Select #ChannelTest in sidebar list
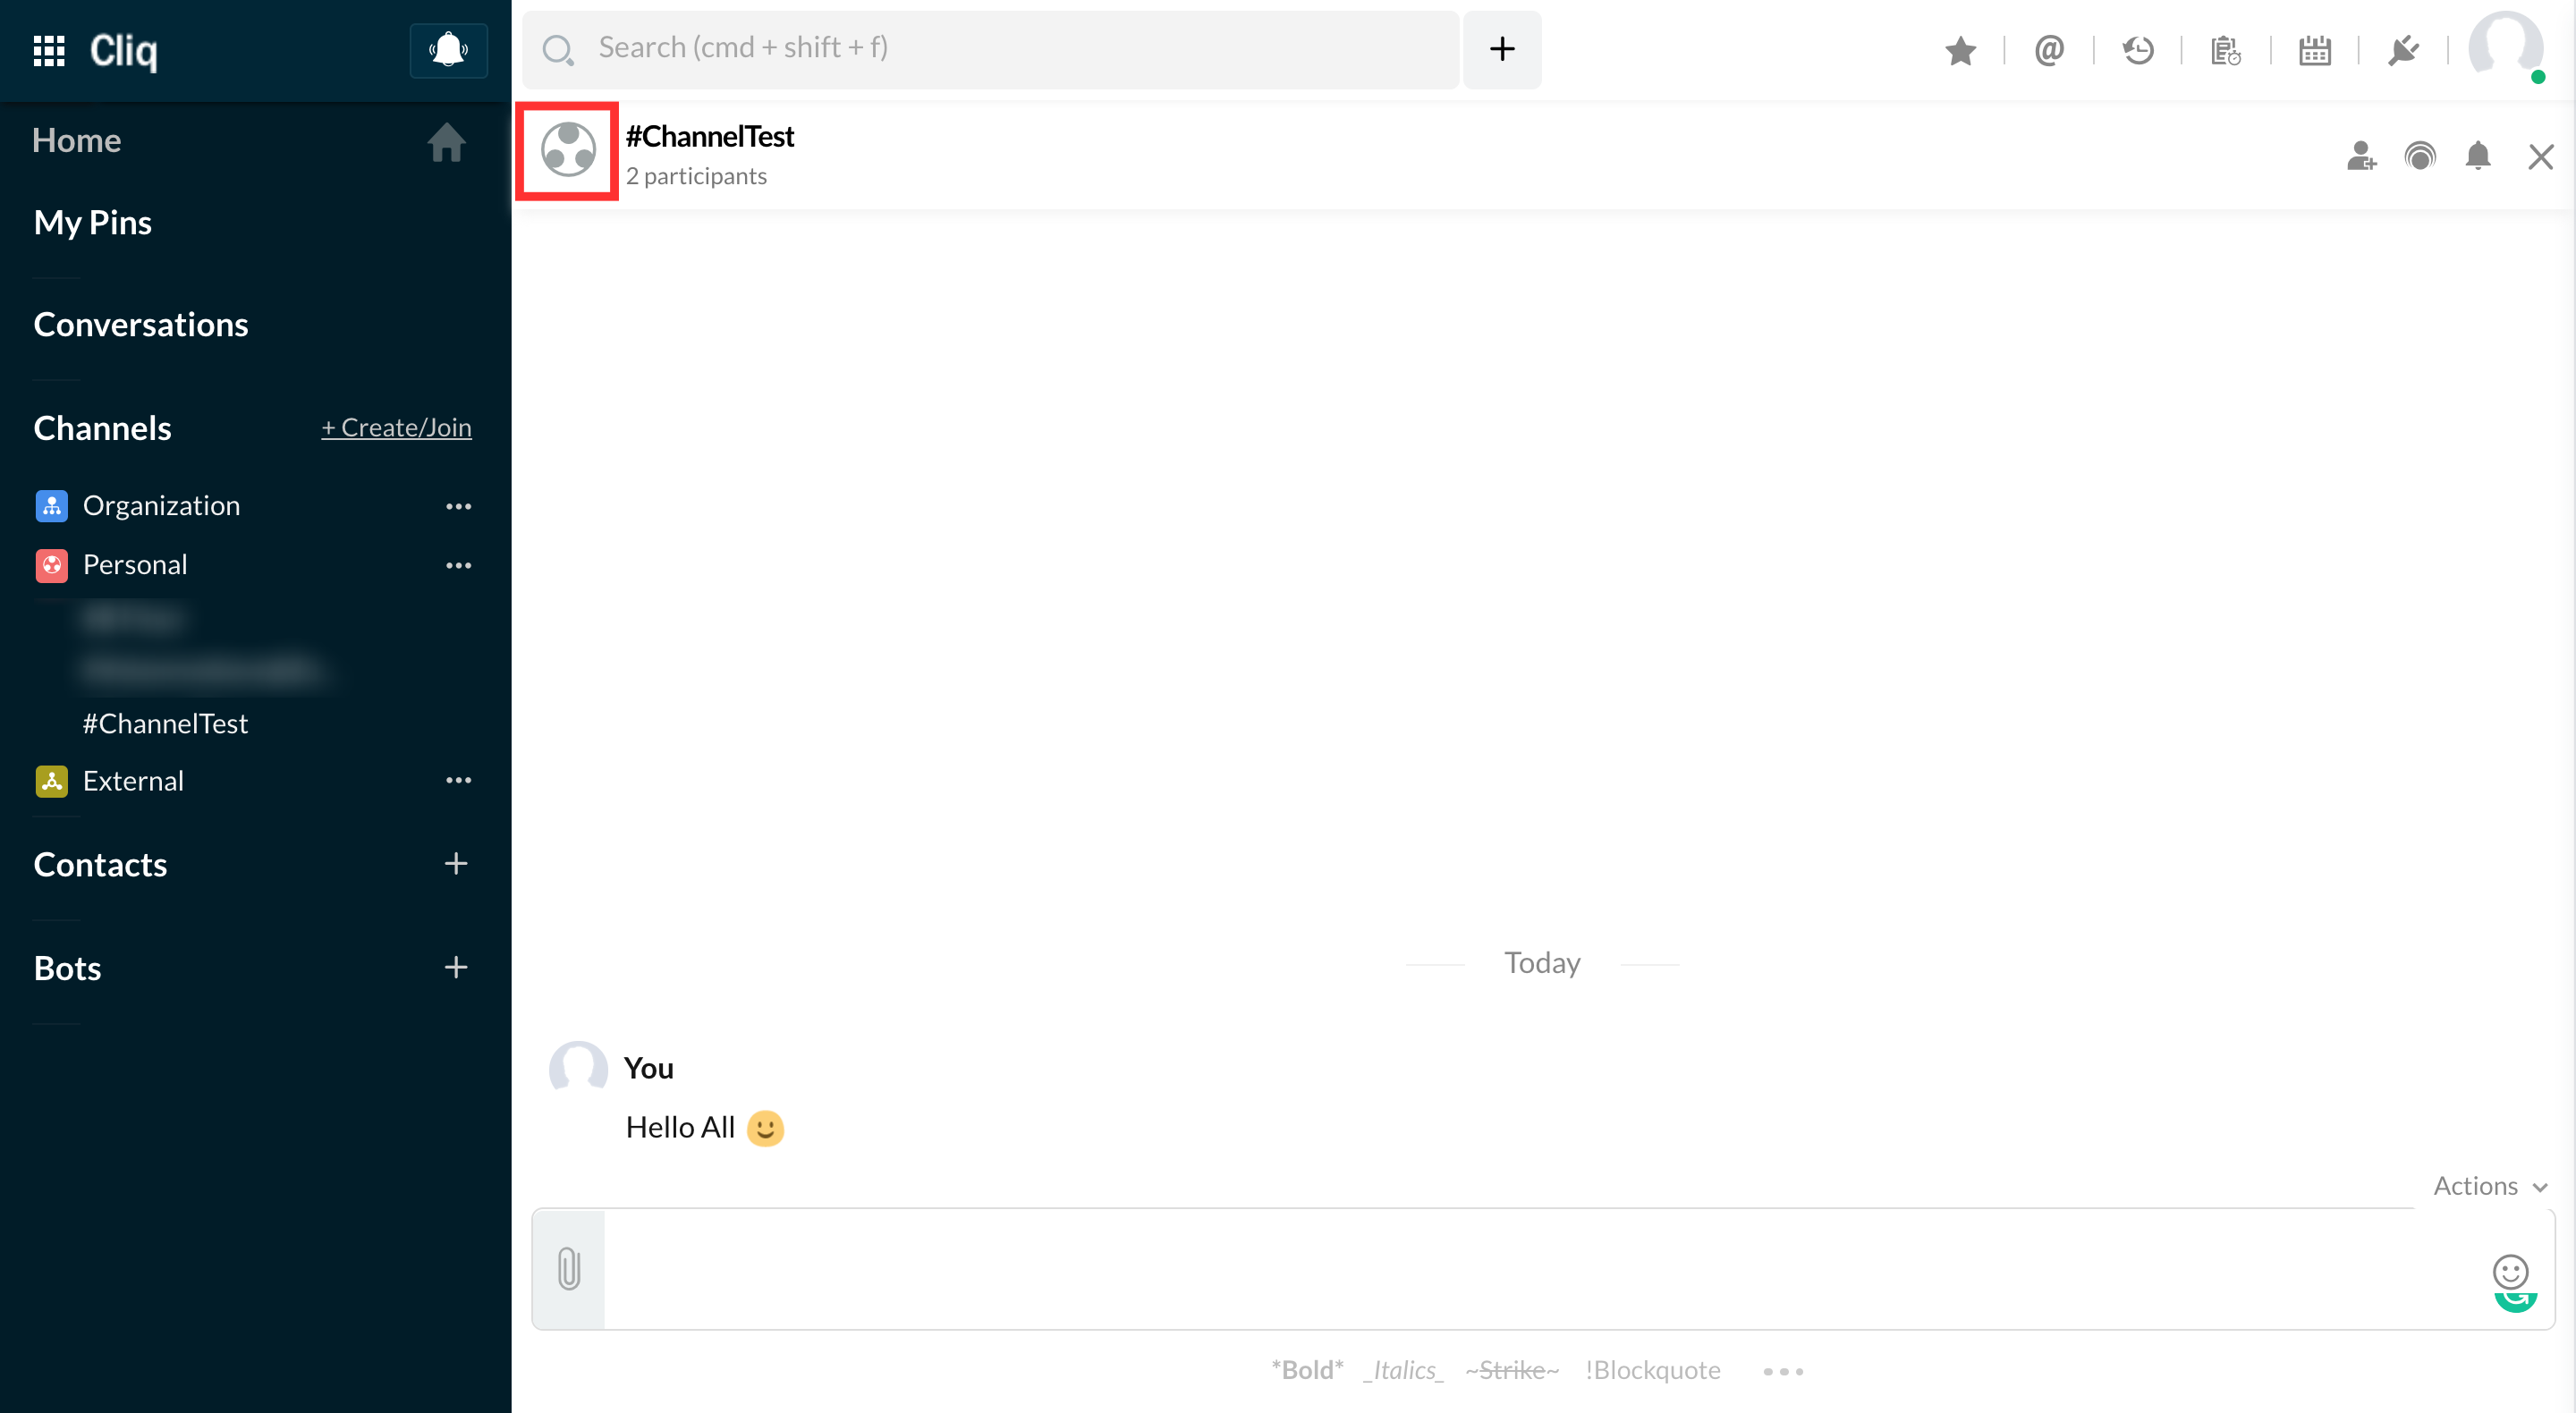This screenshot has height=1413, width=2576. 166,724
